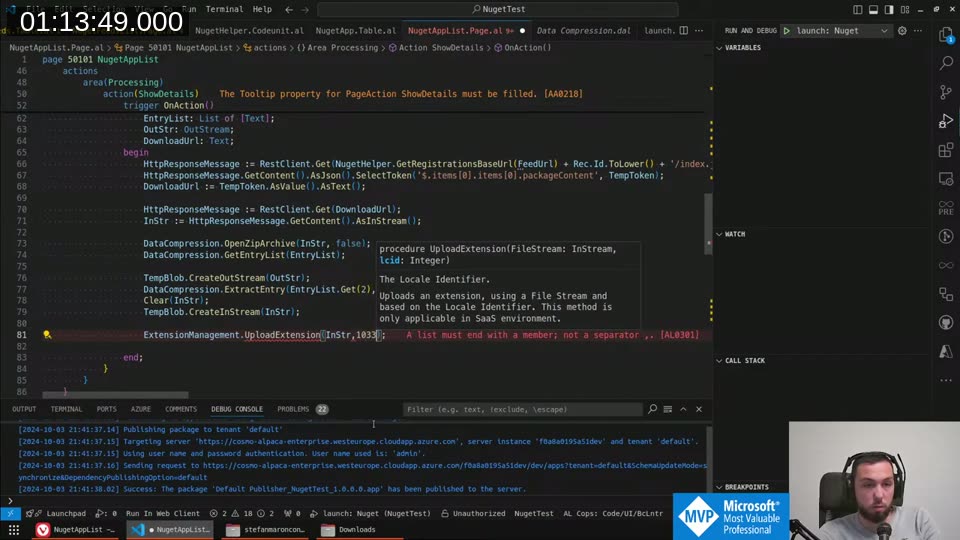Open the Source Control view
The width and height of the screenshot is (960, 540).
pyautogui.click(x=946, y=92)
